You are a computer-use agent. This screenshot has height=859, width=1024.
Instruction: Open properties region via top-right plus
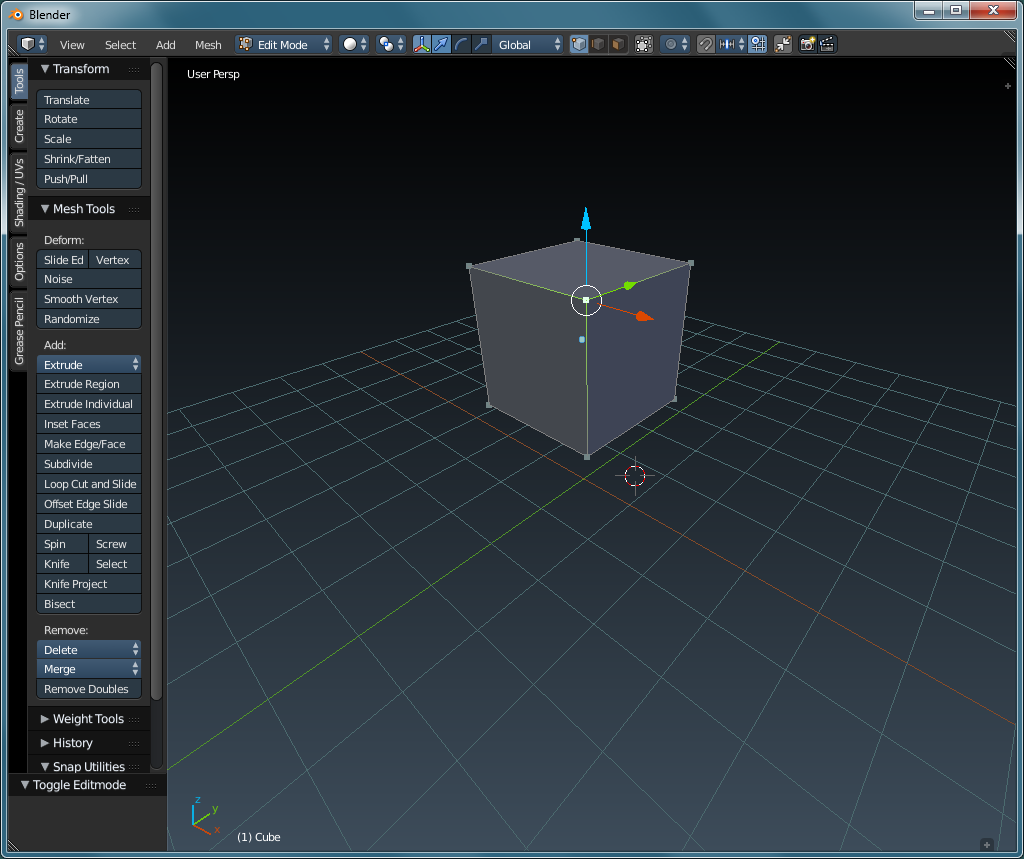click(1008, 86)
